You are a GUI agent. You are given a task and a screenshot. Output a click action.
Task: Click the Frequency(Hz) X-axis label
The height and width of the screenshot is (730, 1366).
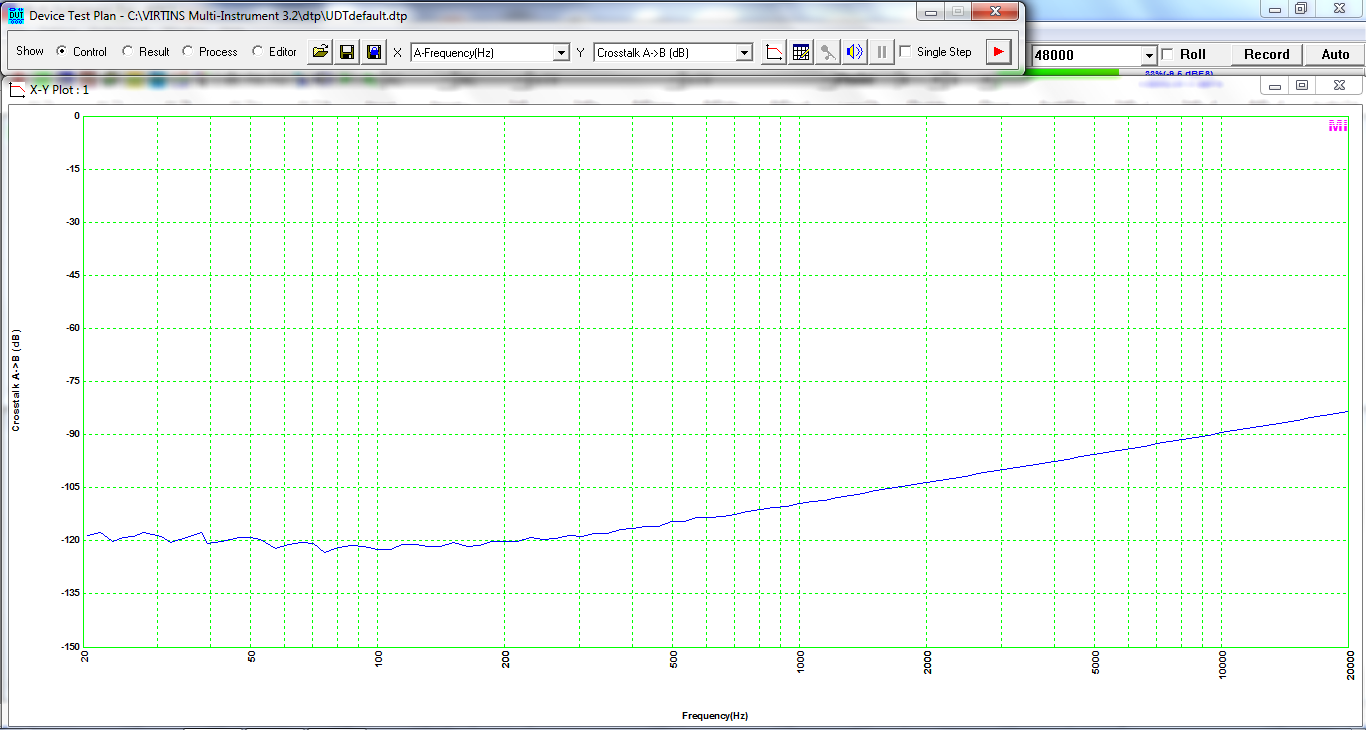[715, 716]
